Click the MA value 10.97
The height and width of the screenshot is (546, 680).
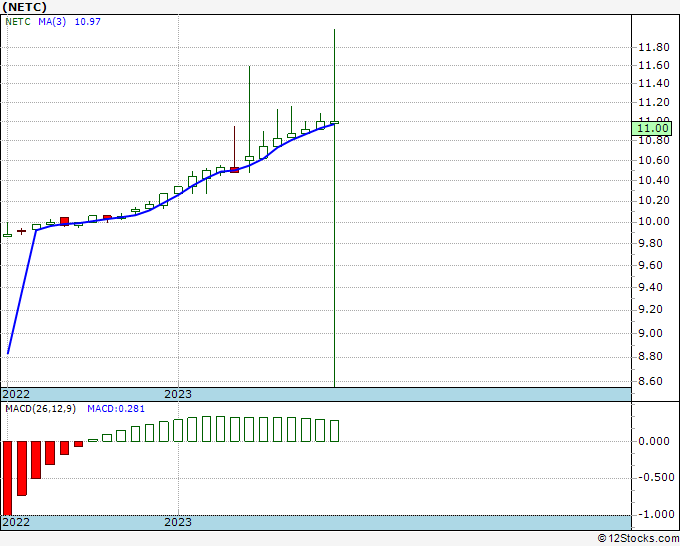pos(88,22)
